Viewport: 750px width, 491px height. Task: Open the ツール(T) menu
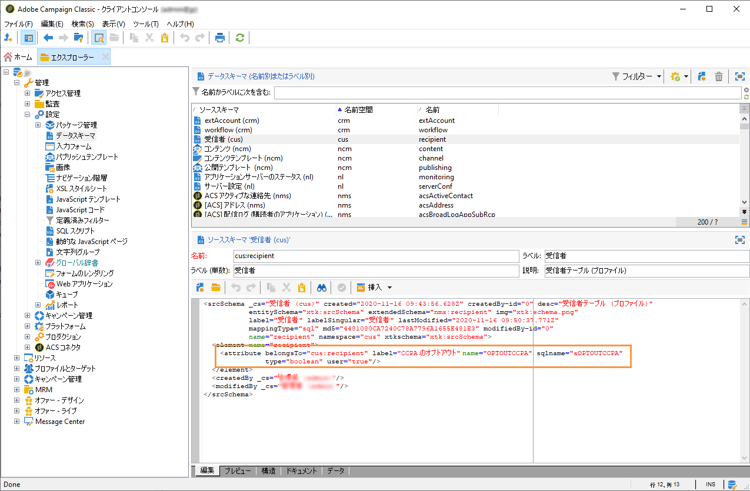click(145, 24)
